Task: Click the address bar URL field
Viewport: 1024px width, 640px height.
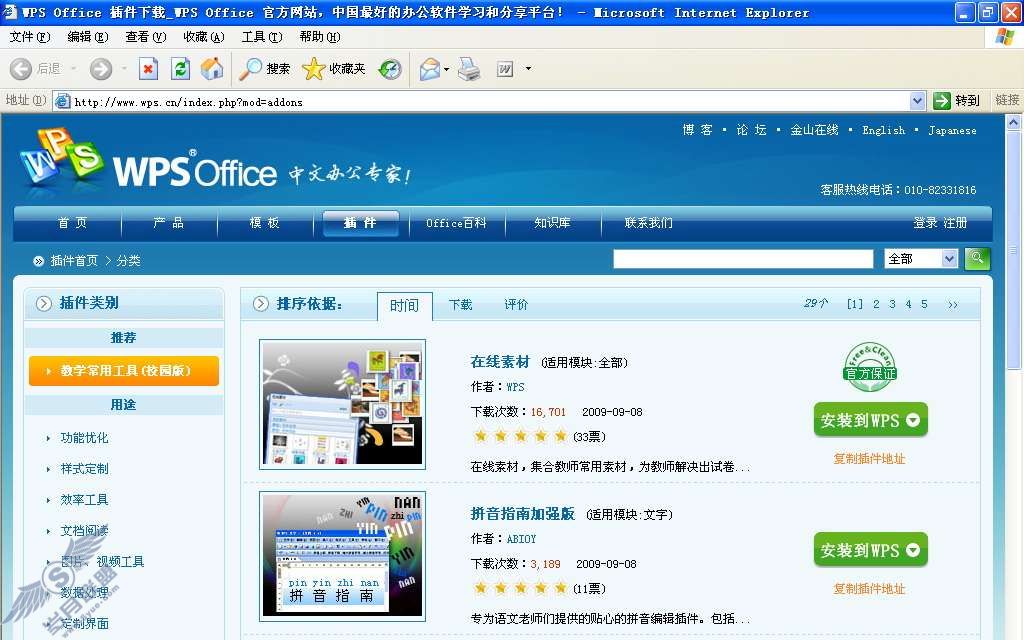Action: [490, 101]
